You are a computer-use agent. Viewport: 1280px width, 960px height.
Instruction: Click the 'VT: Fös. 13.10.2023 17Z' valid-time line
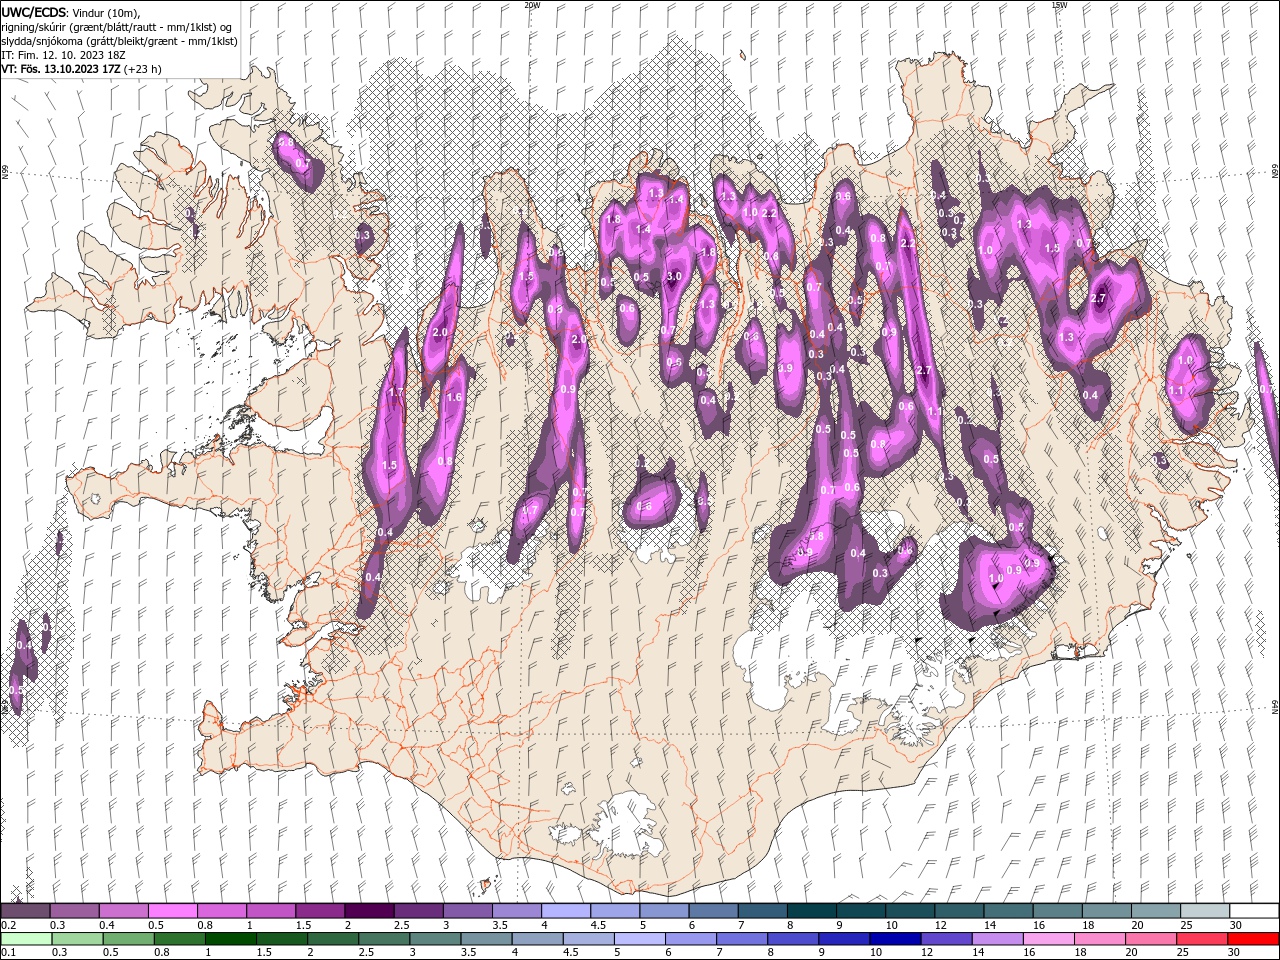[x=81, y=69]
